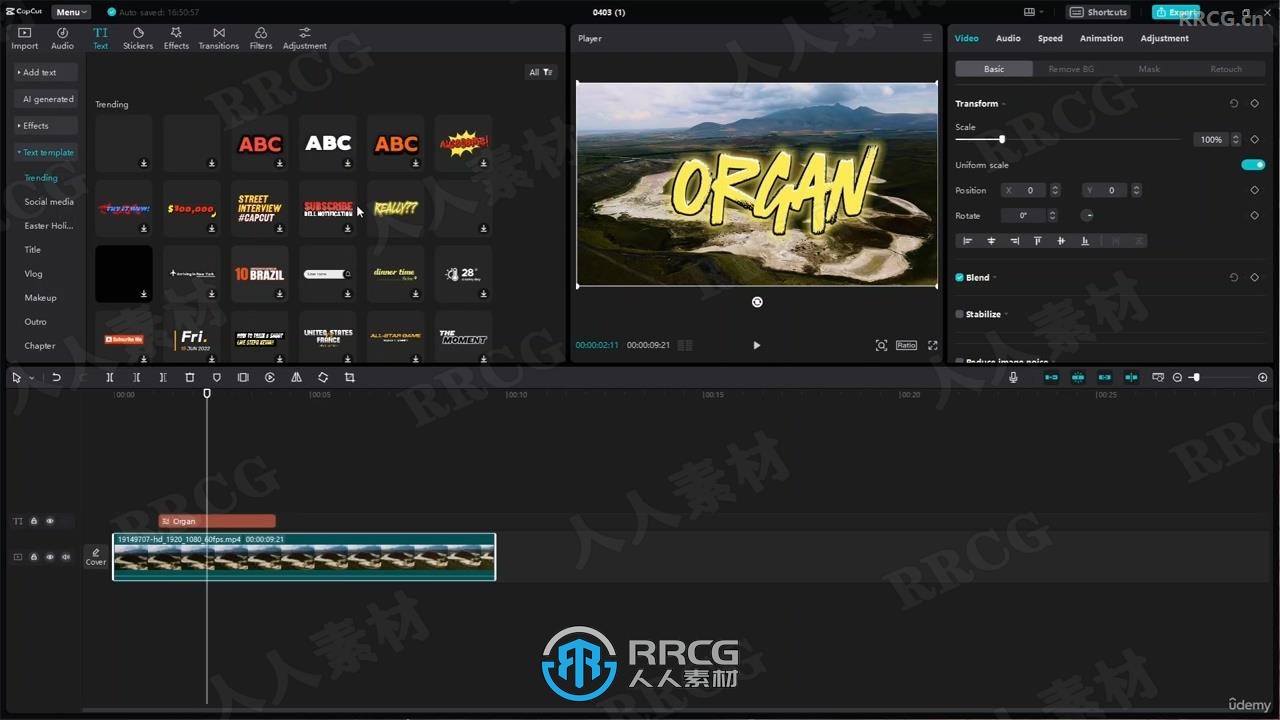The width and height of the screenshot is (1280, 720).
Task: Toggle the main track magnet snapping icon
Action: coord(1051,377)
